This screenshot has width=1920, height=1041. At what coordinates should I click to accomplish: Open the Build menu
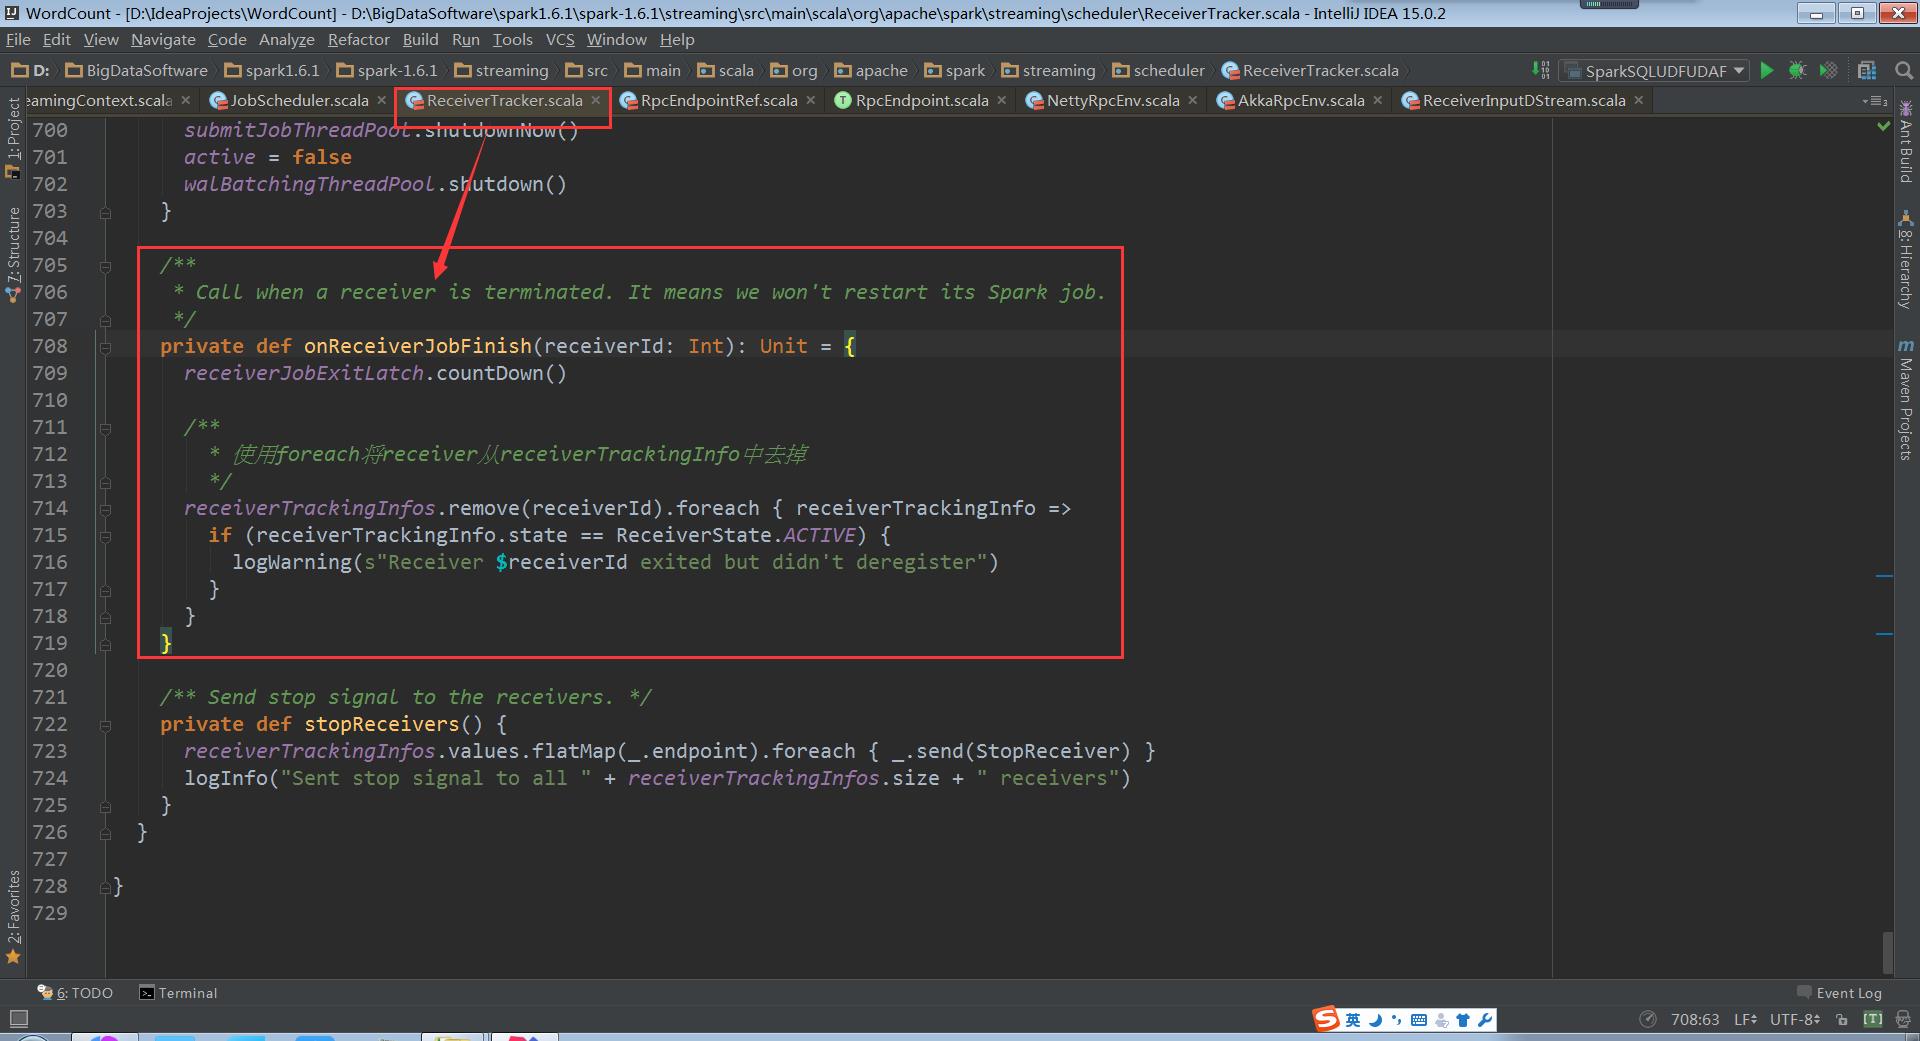tap(420, 39)
